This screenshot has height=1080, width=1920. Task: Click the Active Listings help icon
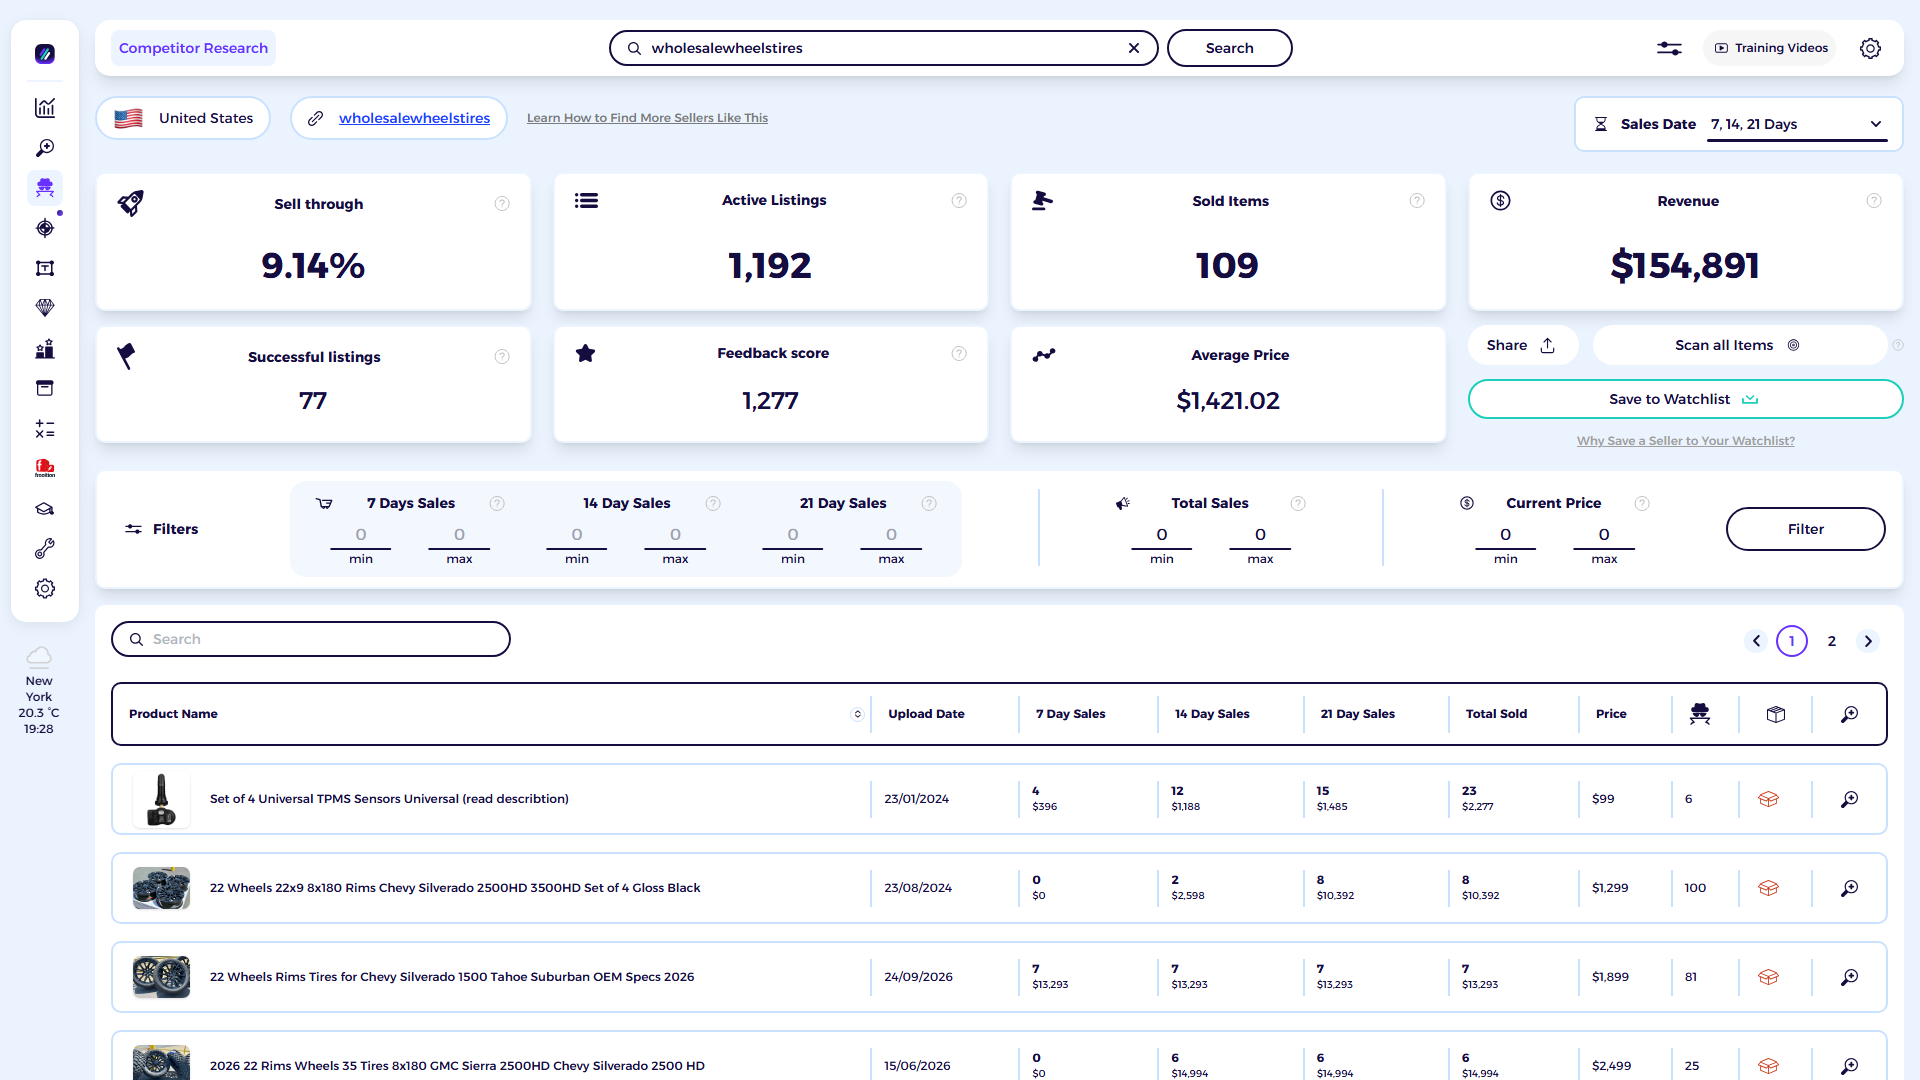click(959, 201)
